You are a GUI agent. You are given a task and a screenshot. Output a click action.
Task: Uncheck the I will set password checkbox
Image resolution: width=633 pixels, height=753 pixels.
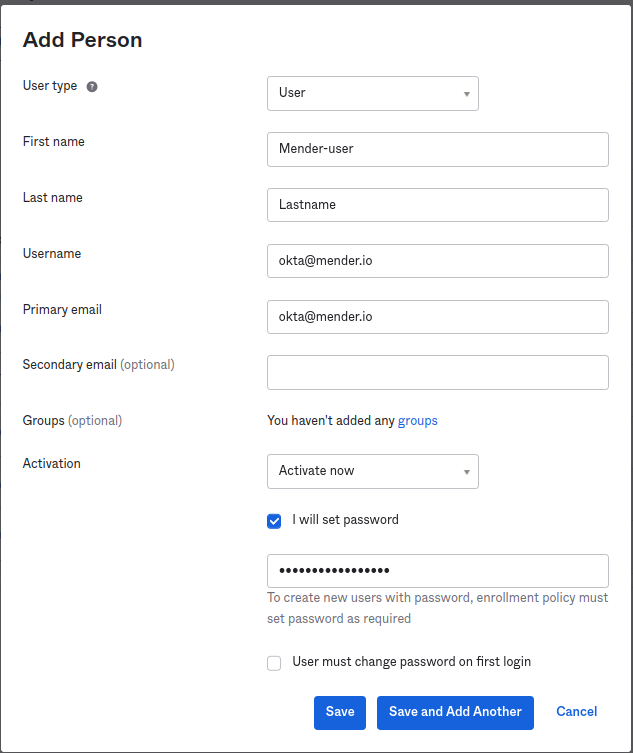click(274, 521)
